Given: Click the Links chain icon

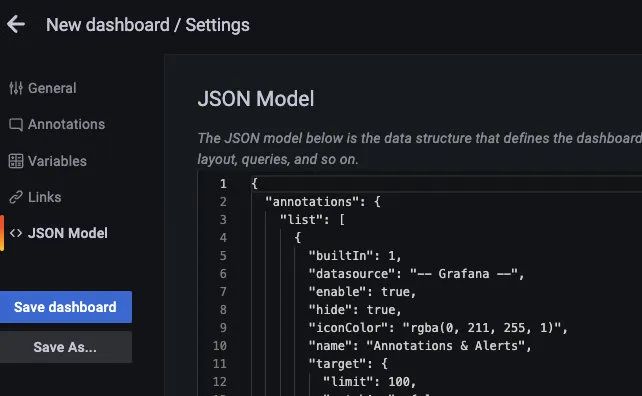Looking at the screenshot, I should (x=16, y=197).
